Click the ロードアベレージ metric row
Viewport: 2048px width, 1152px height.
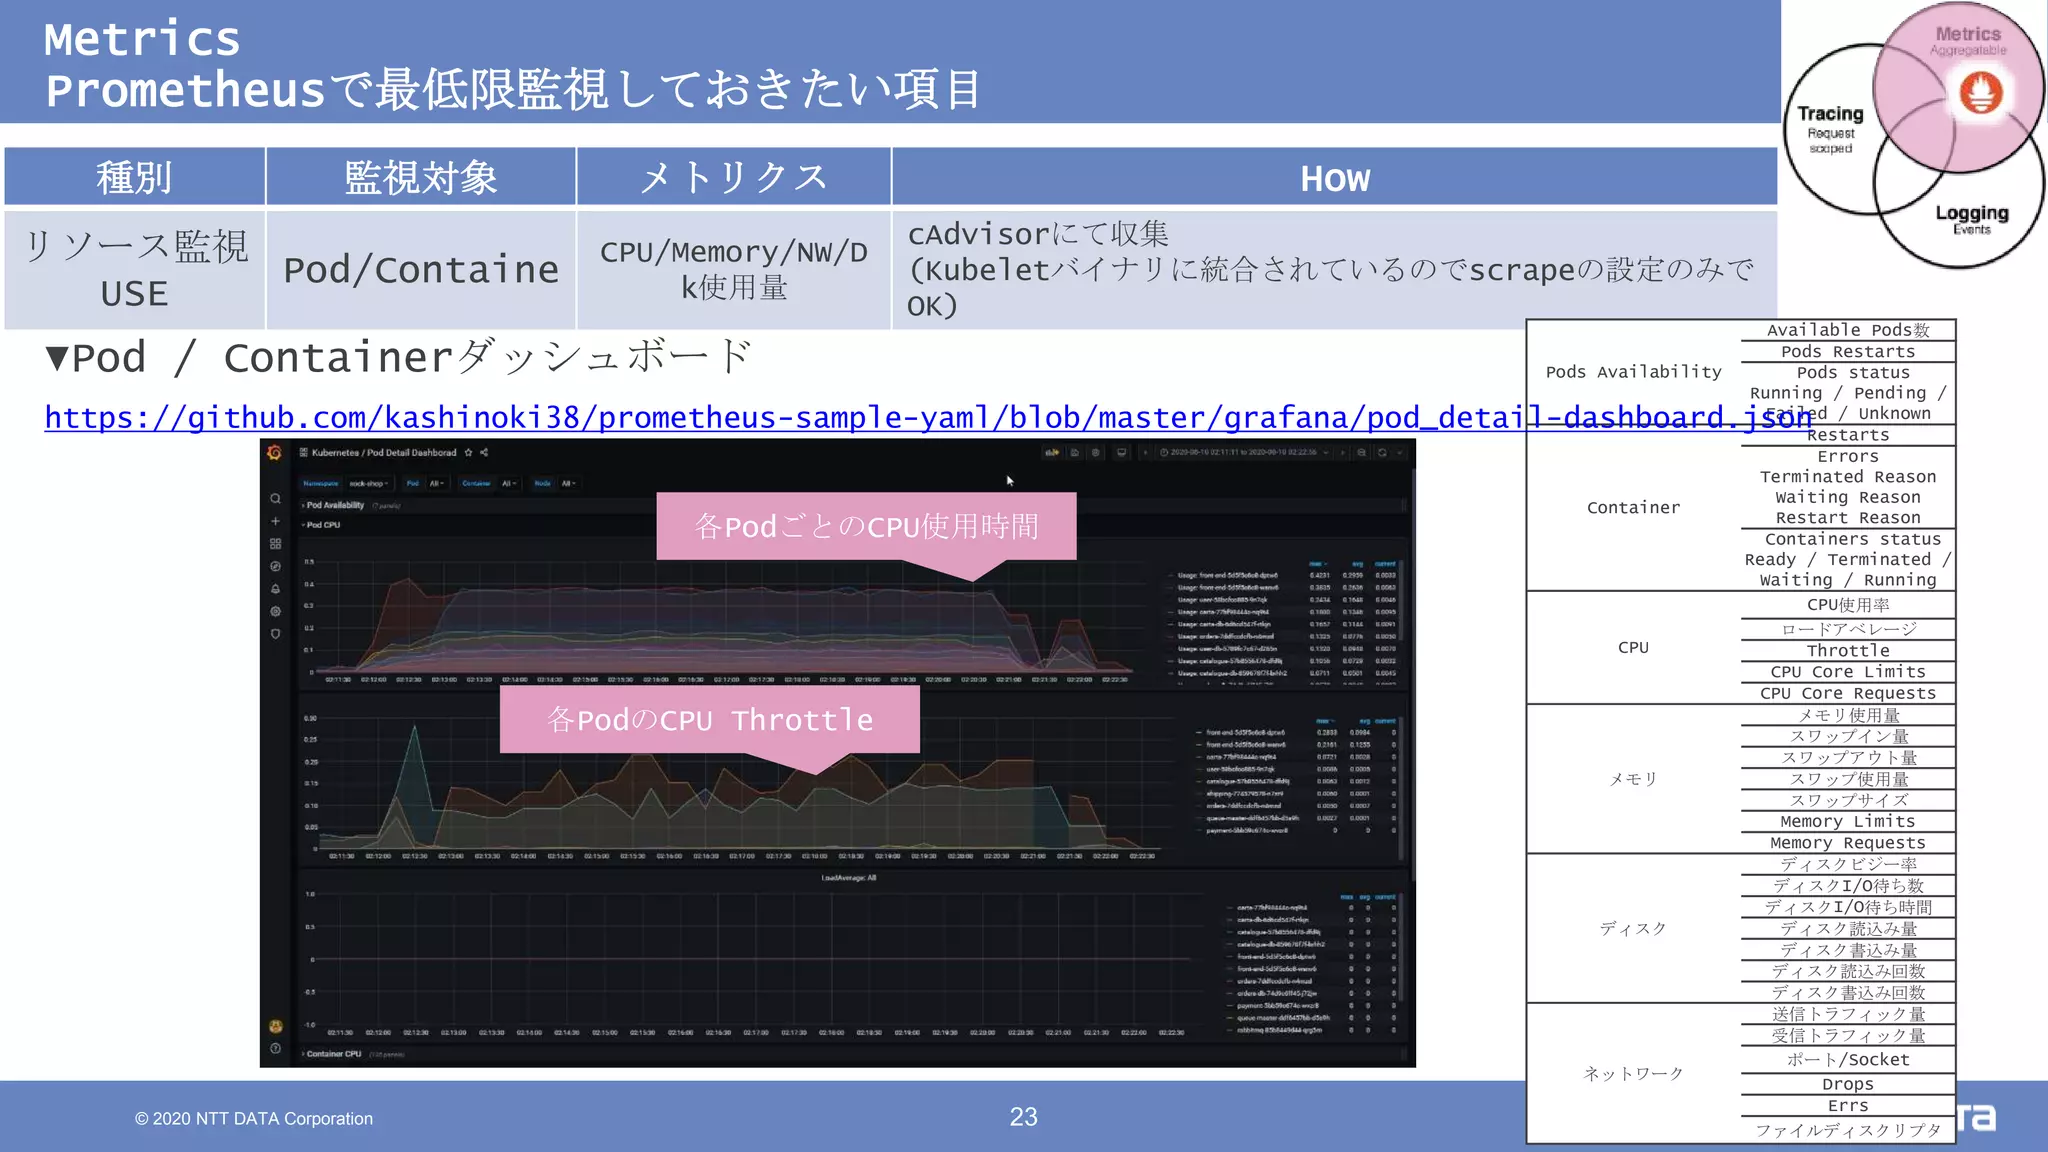click(1848, 629)
